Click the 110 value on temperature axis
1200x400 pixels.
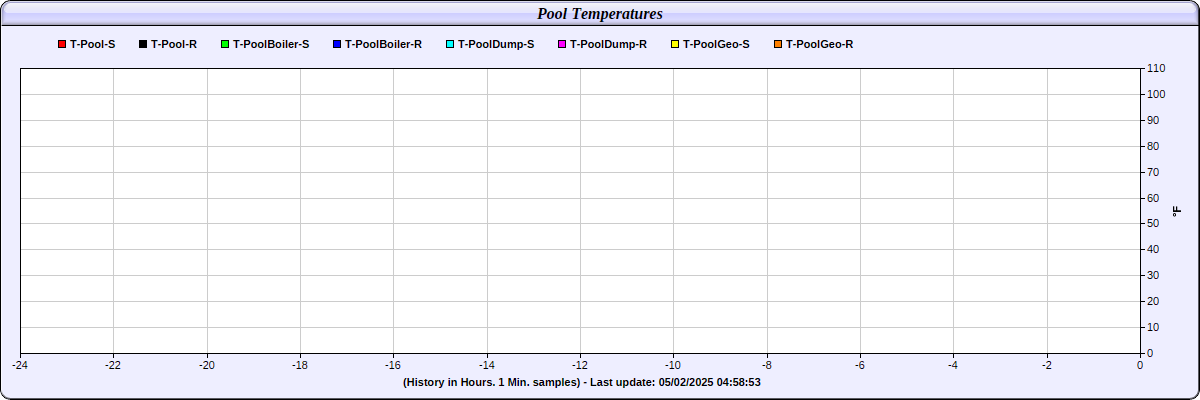1156,68
